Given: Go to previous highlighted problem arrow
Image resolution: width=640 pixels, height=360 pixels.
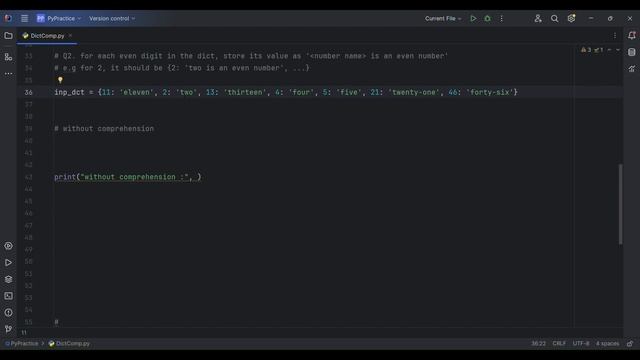Looking at the screenshot, I should click(x=609, y=50).
